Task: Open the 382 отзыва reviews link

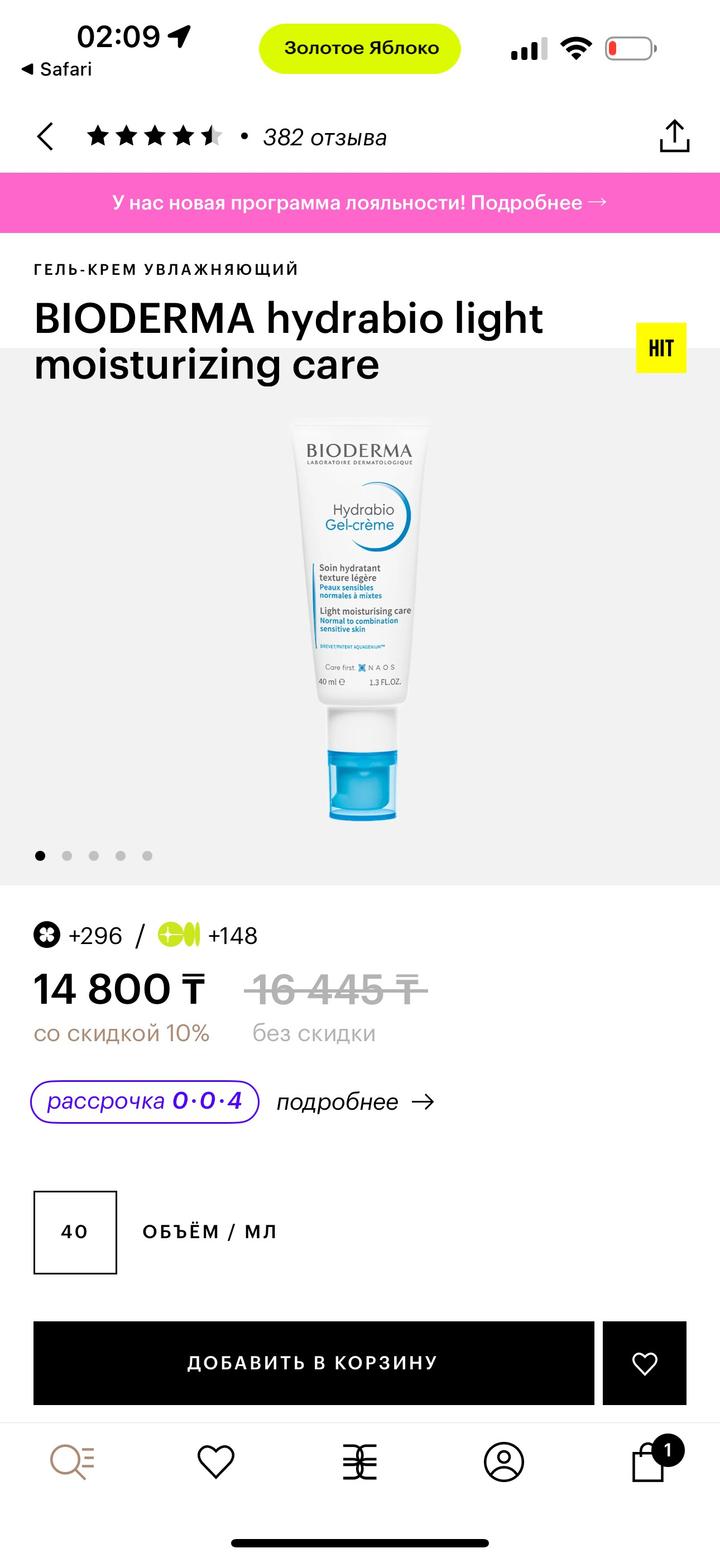Action: click(325, 137)
